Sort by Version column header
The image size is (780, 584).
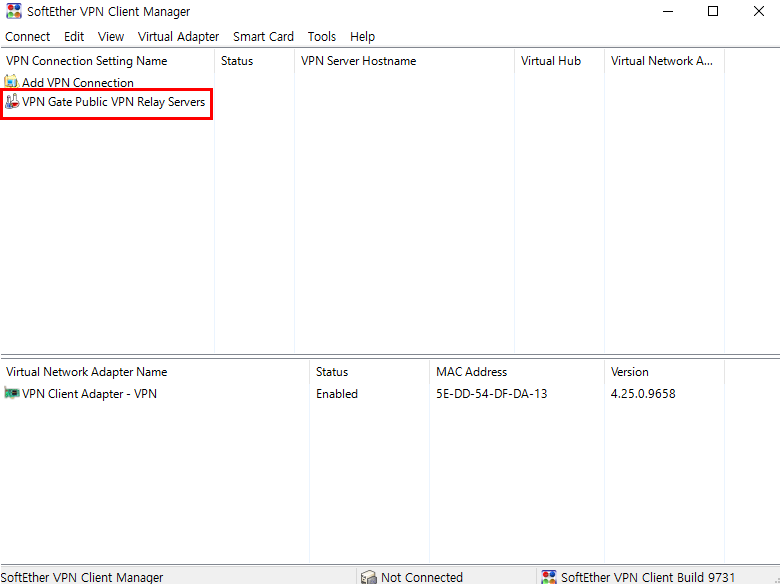coord(665,372)
